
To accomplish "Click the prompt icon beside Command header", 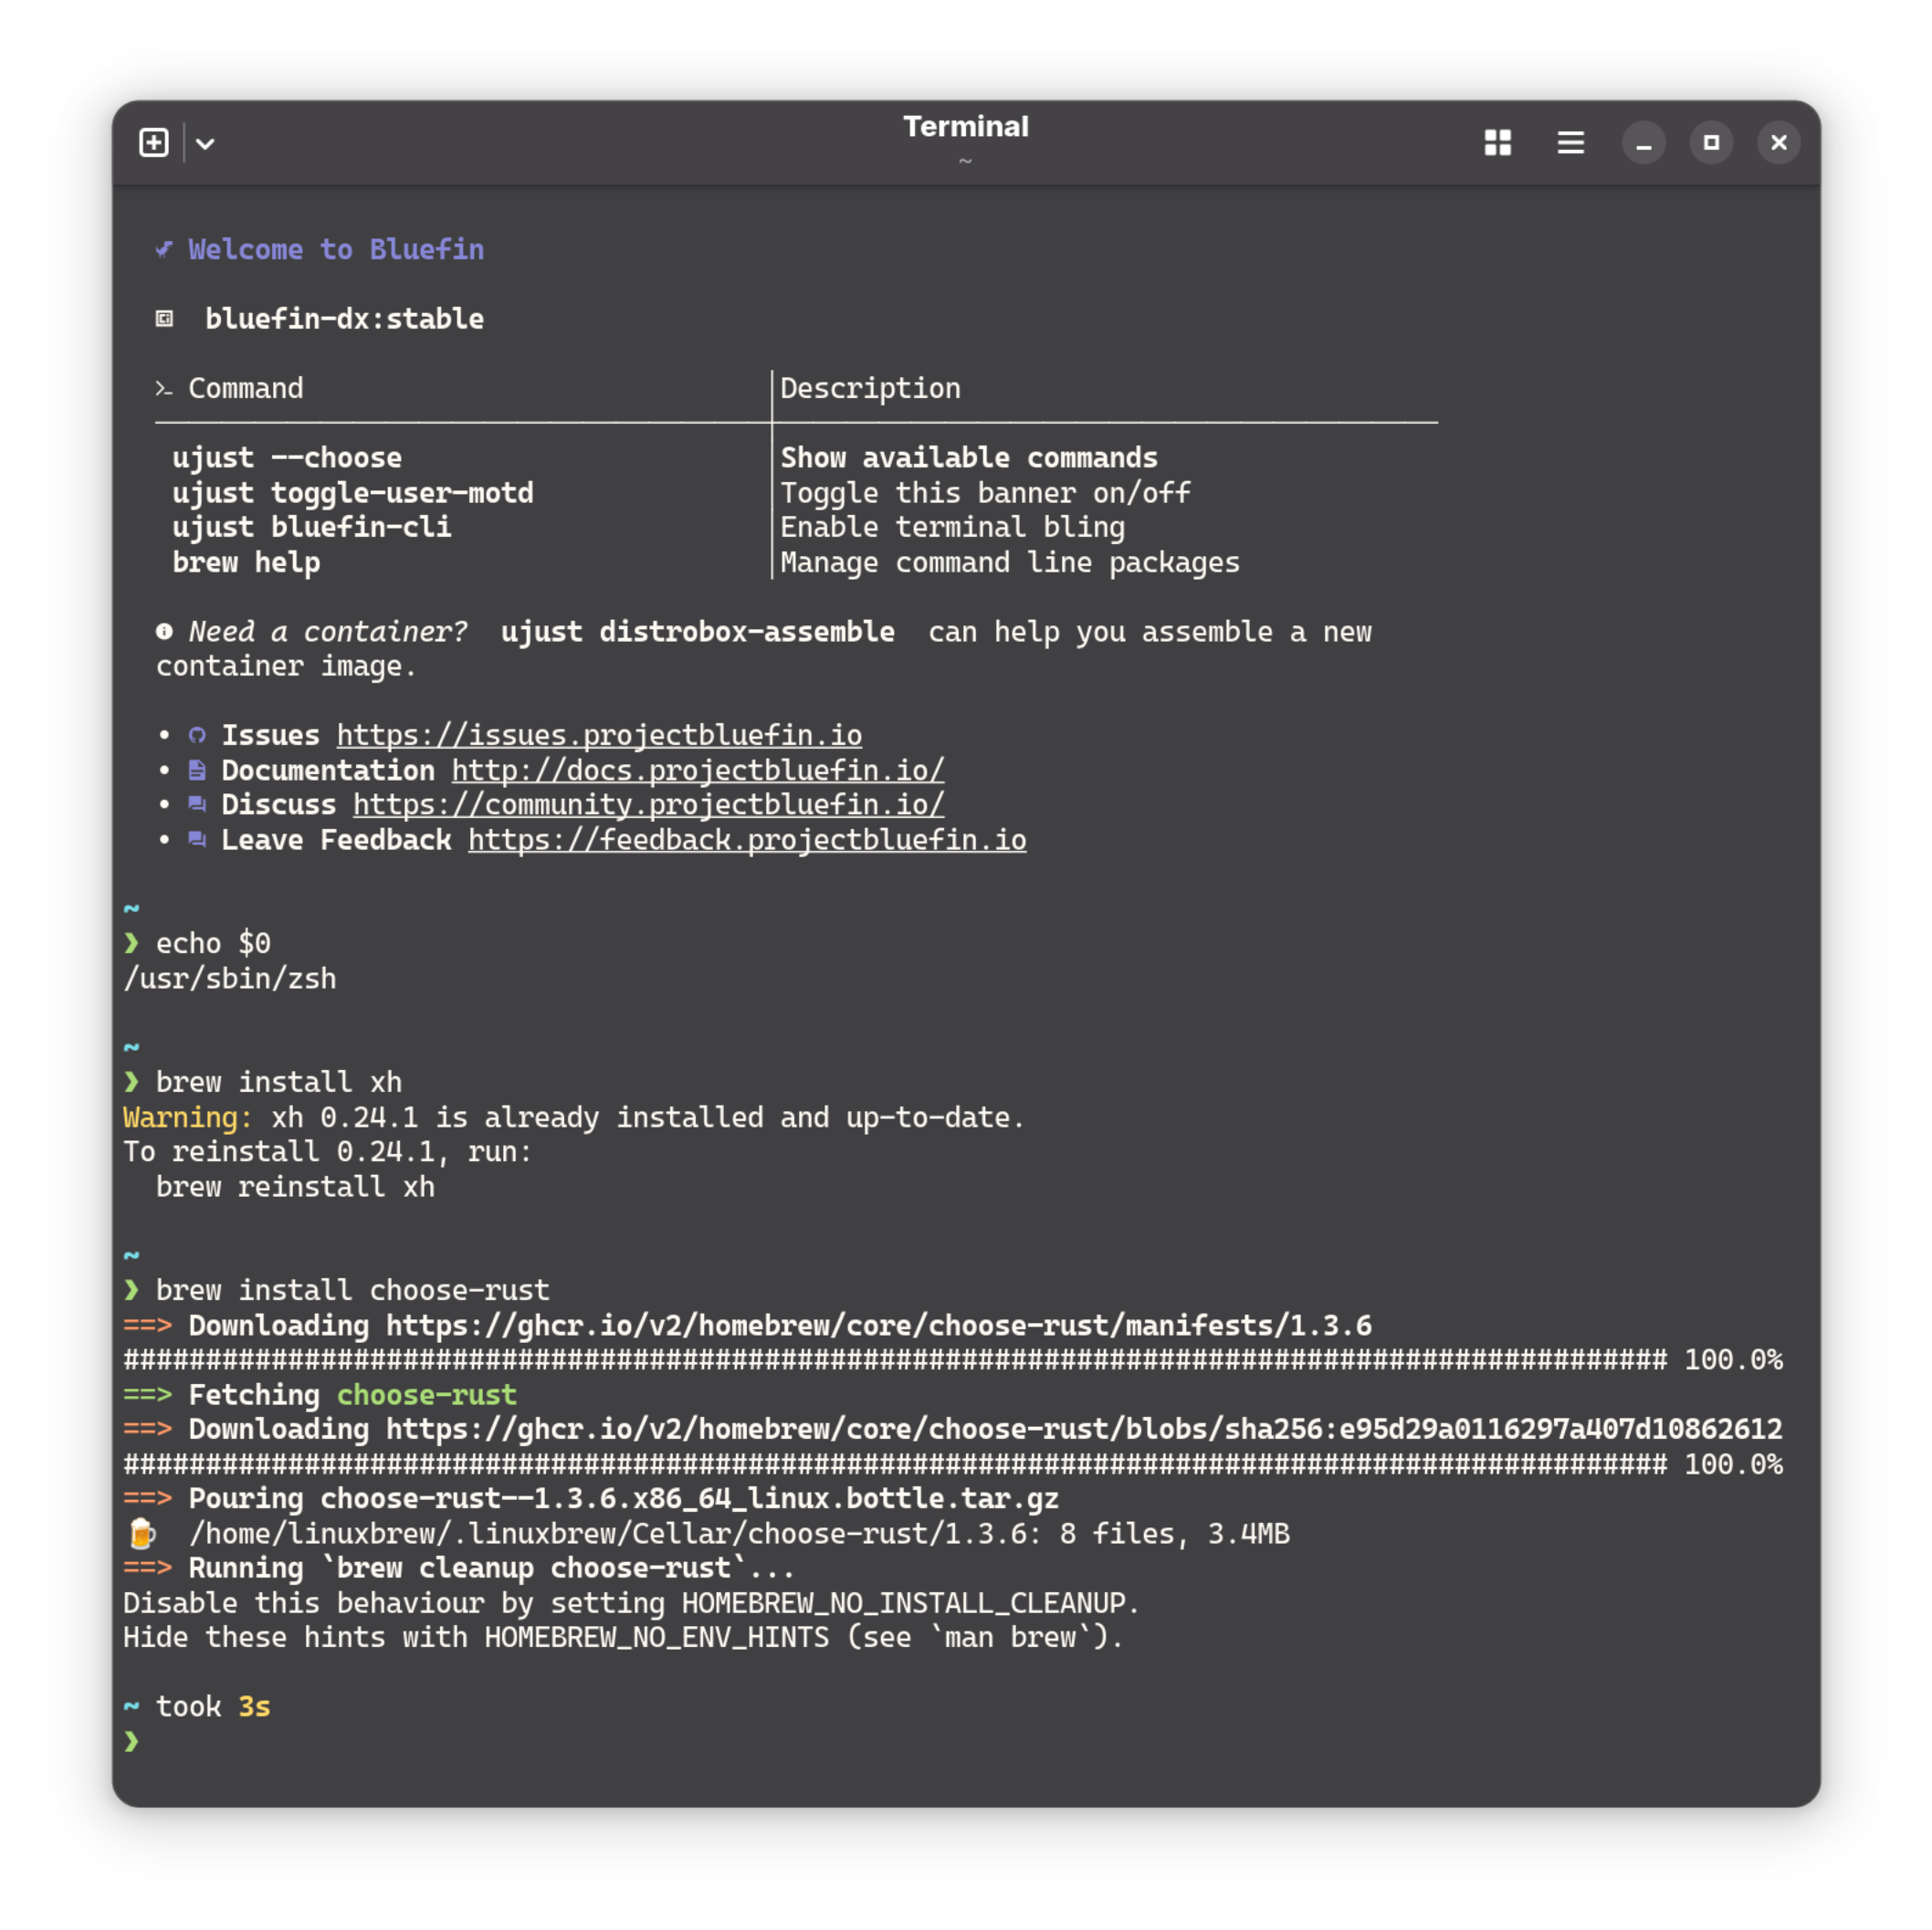I will coord(164,388).
